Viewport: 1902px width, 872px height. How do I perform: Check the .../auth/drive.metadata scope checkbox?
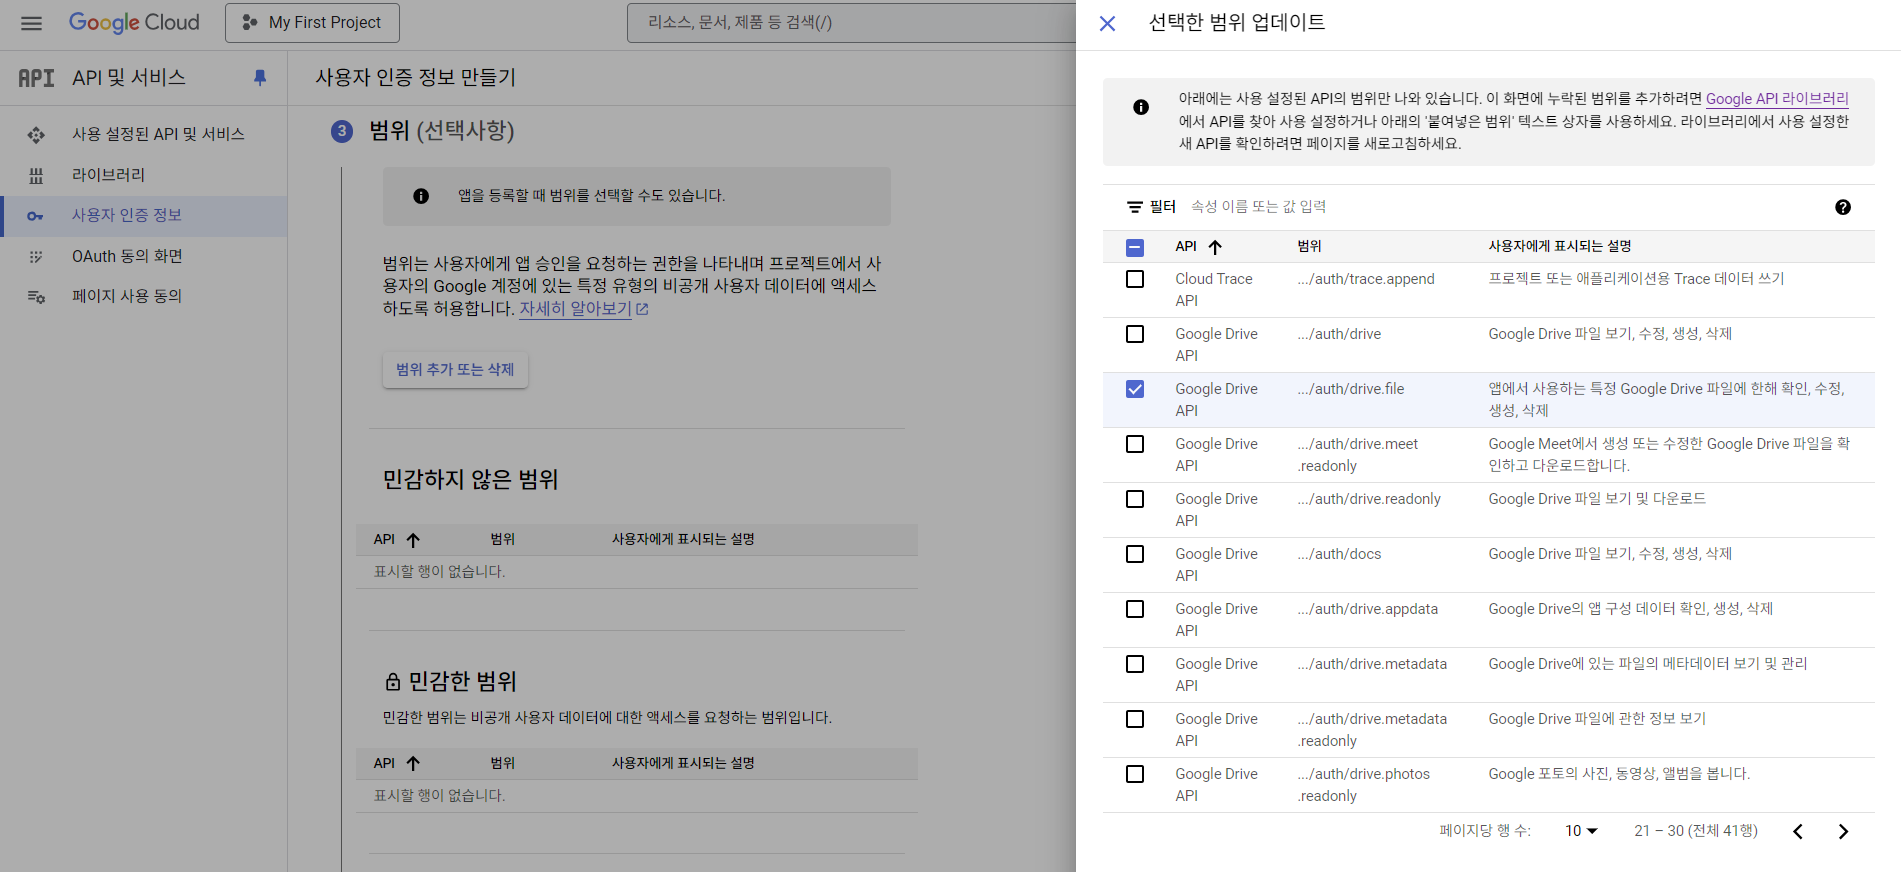click(1135, 664)
